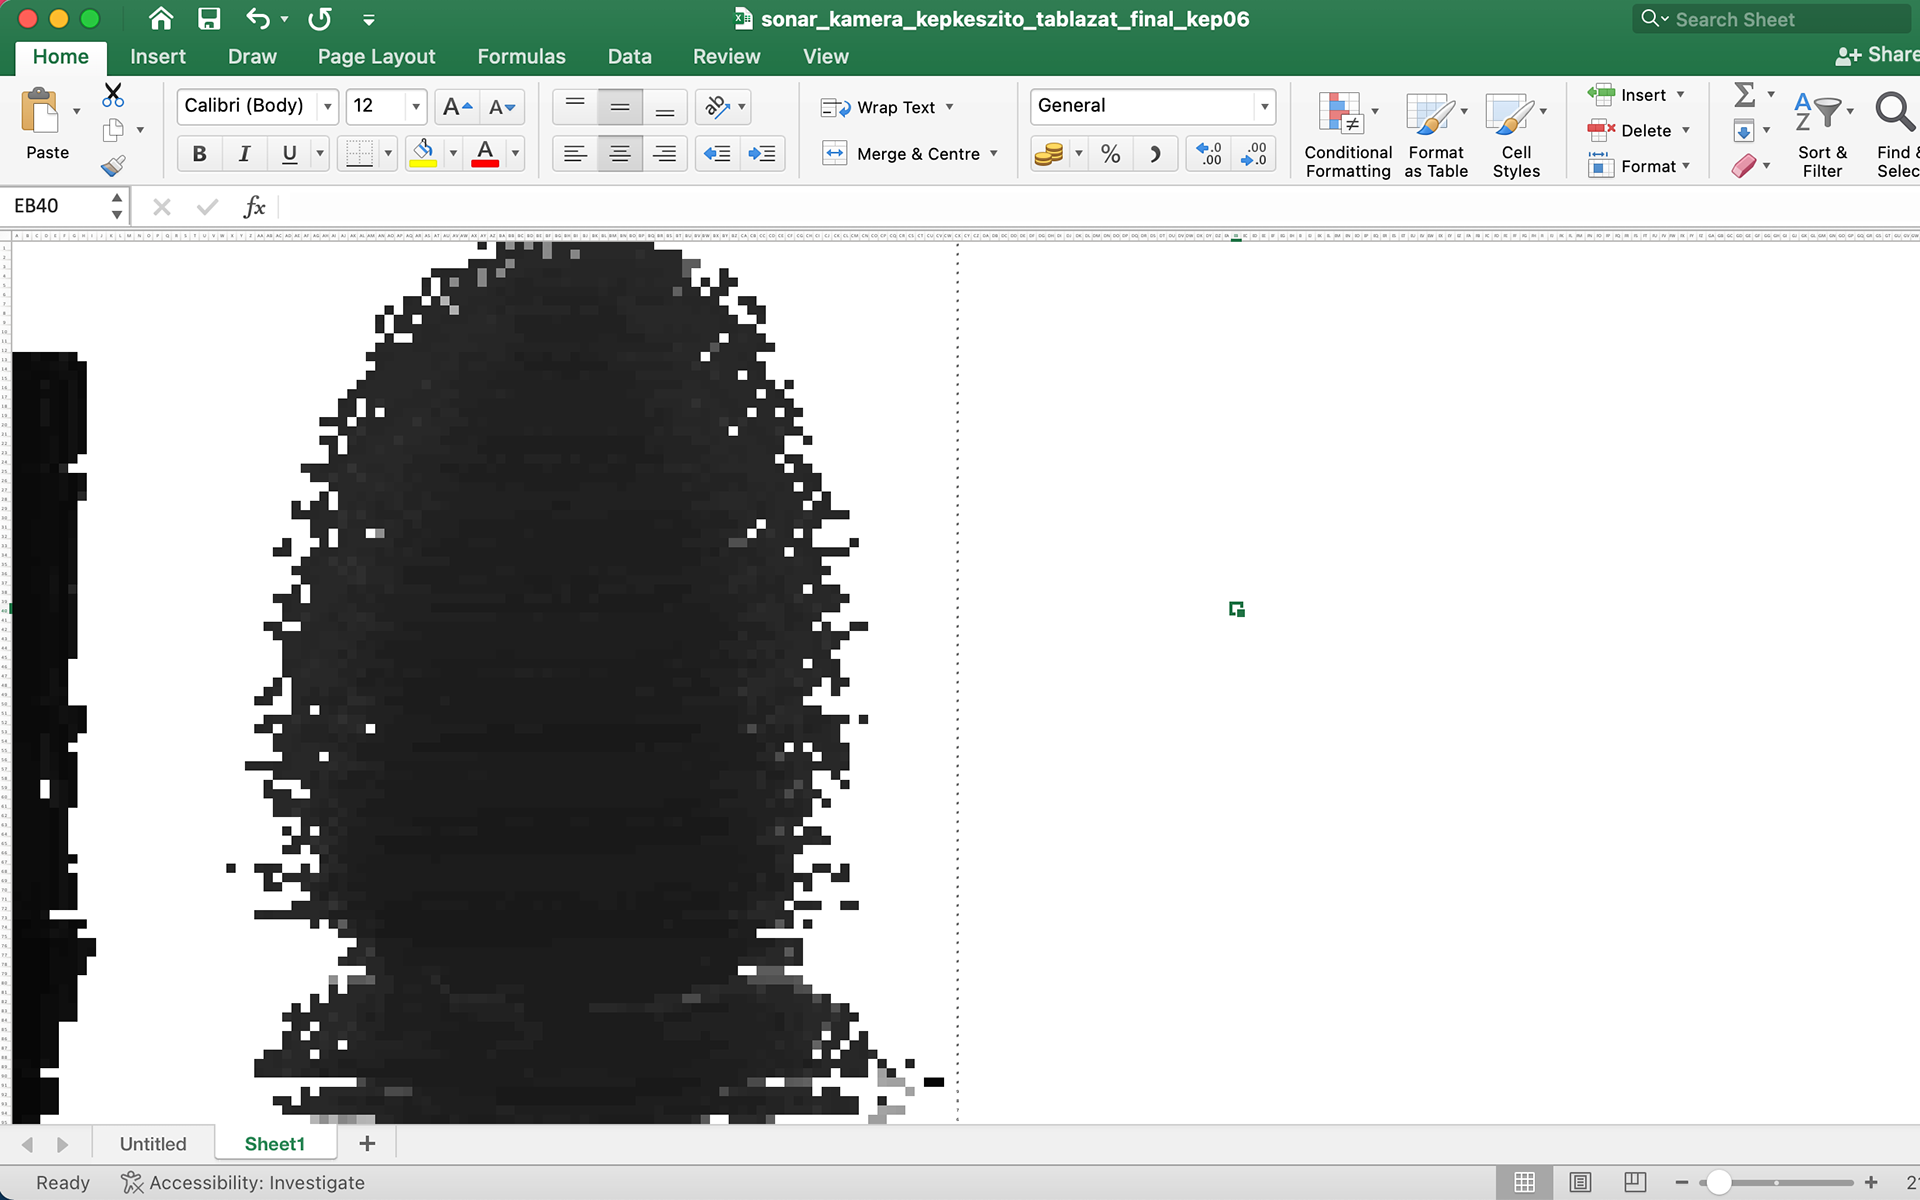Open Cell Styles gallery
Image resolution: width=1920 pixels, height=1200 pixels.
tap(1516, 135)
